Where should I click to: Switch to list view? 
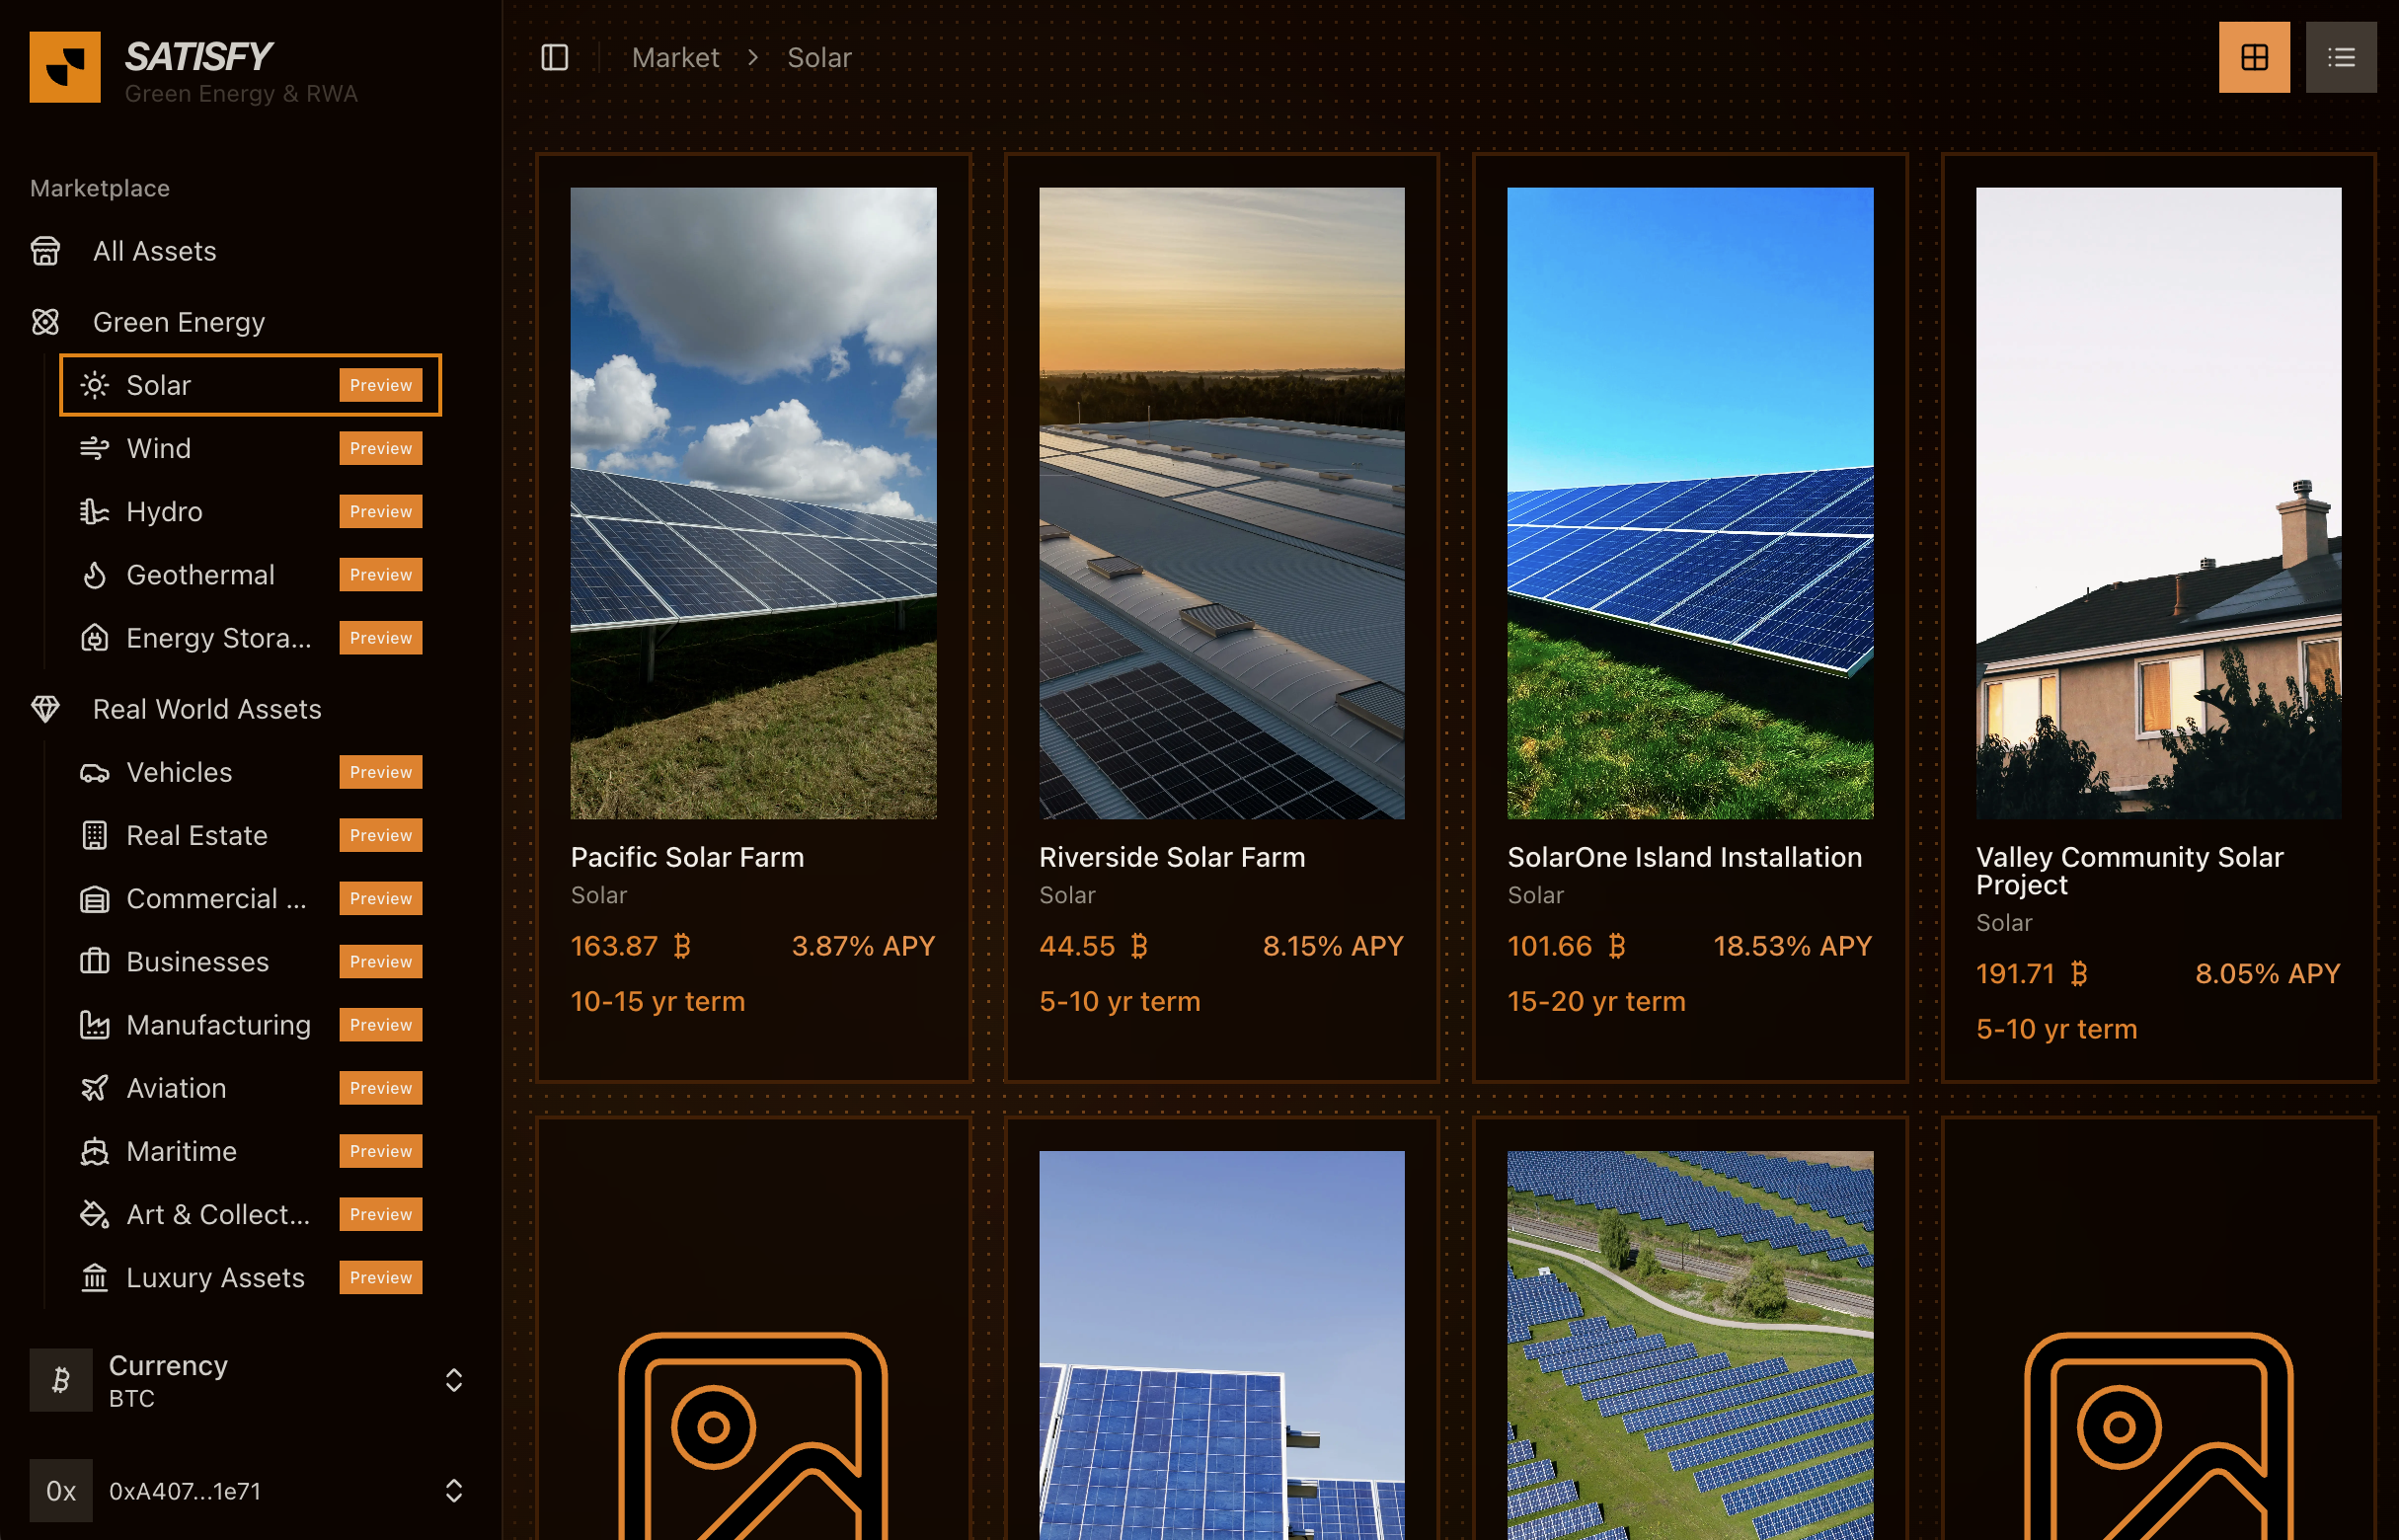click(x=2340, y=58)
